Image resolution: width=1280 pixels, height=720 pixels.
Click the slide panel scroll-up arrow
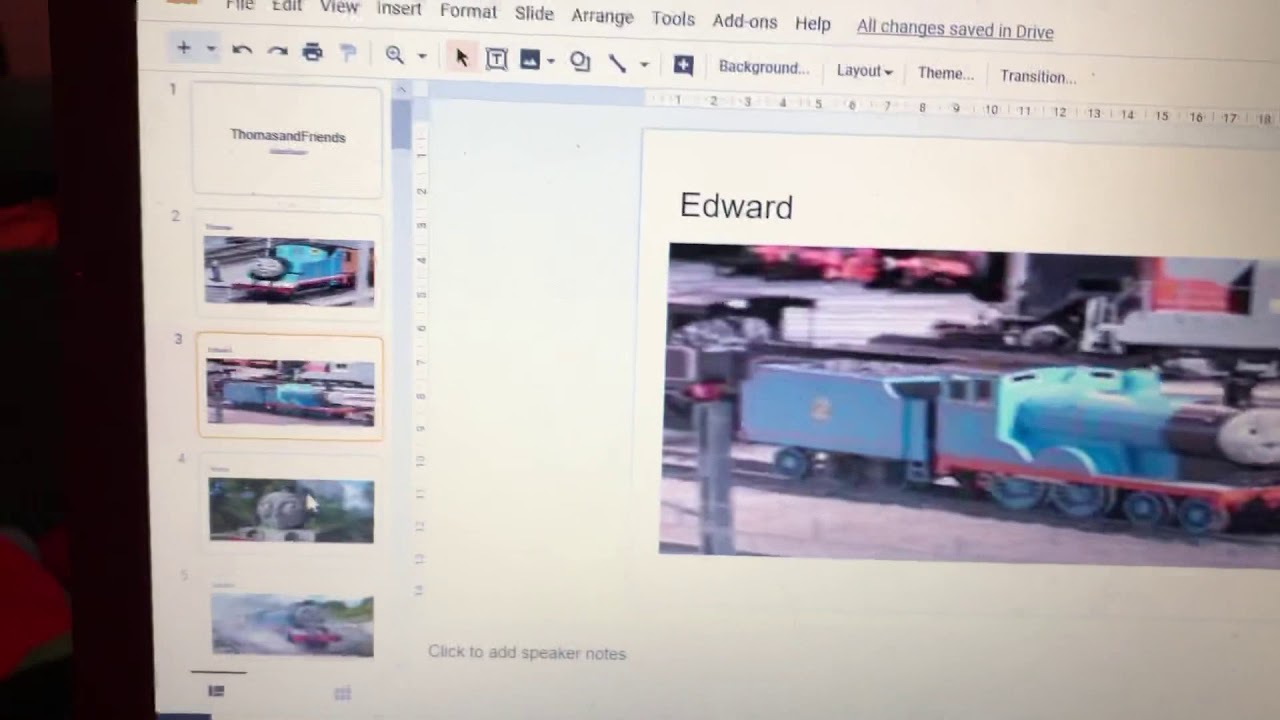pyautogui.click(x=401, y=90)
